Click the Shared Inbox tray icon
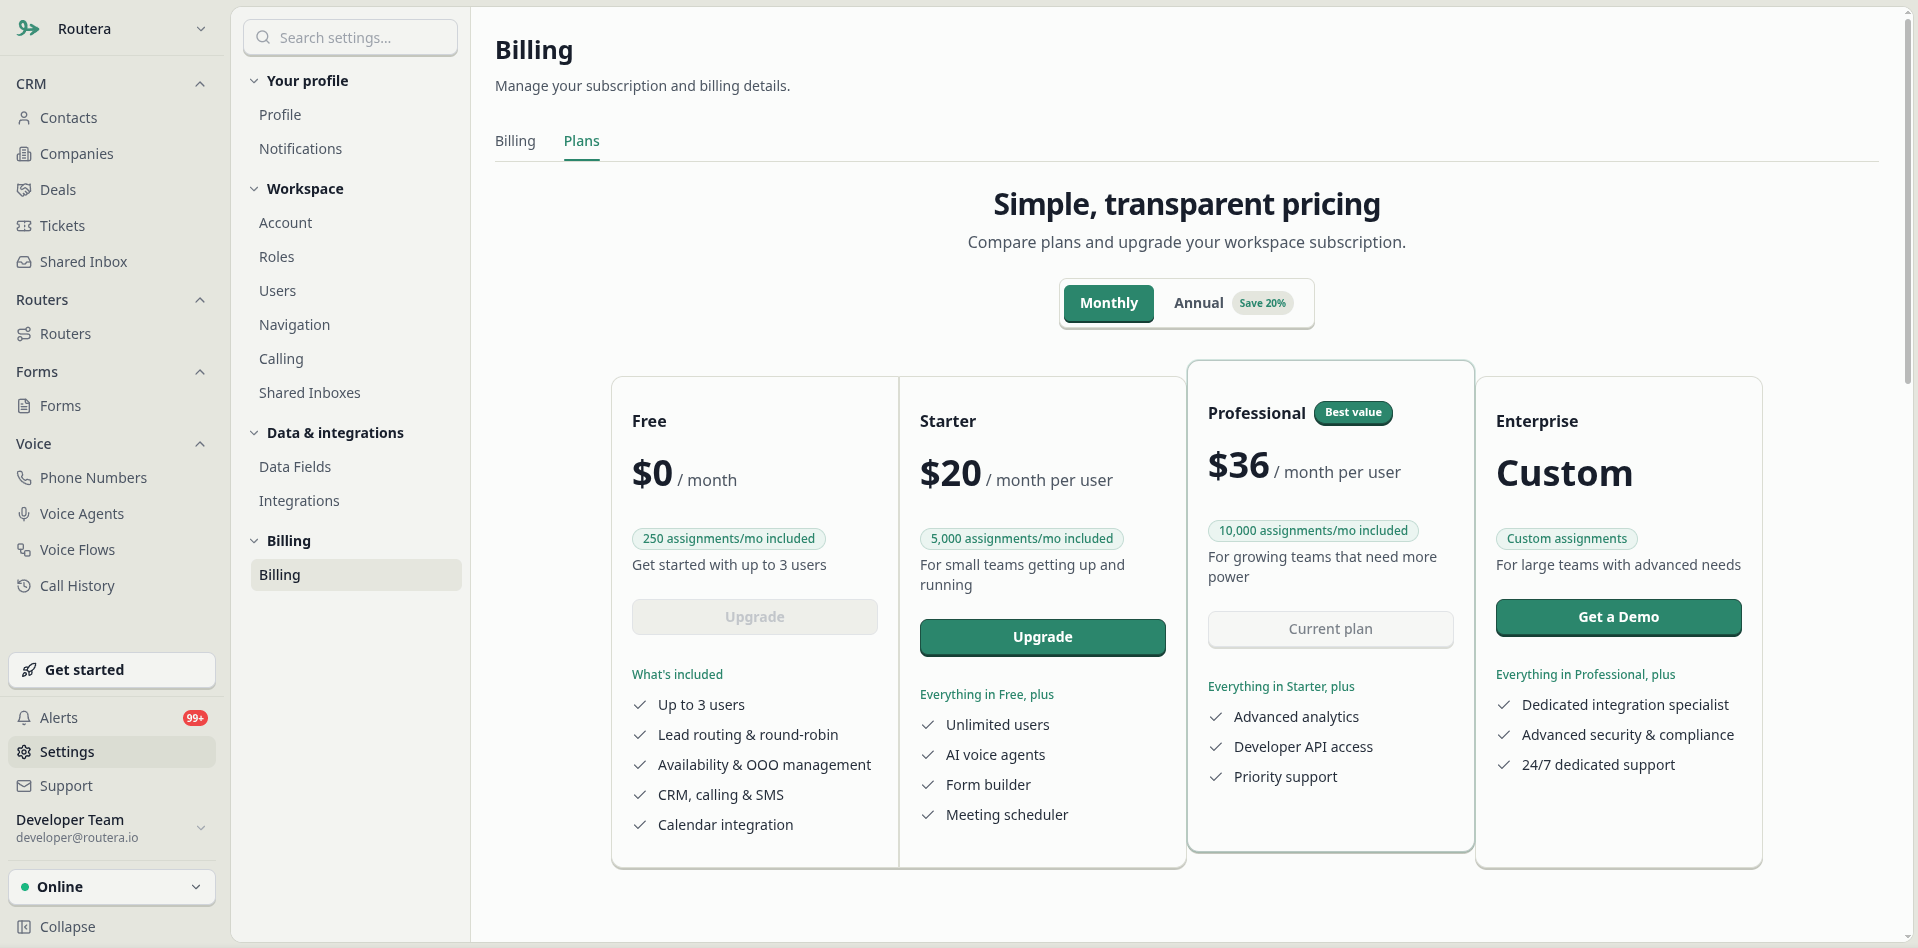The width and height of the screenshot is (1918, 948). 24,262
